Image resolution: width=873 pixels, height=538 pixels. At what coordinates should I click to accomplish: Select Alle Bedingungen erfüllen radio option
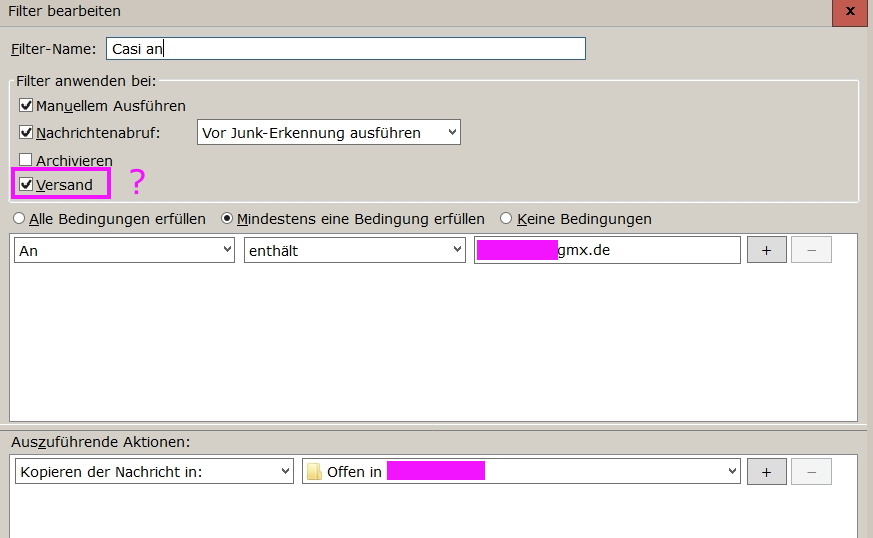[x=19, y=218]
